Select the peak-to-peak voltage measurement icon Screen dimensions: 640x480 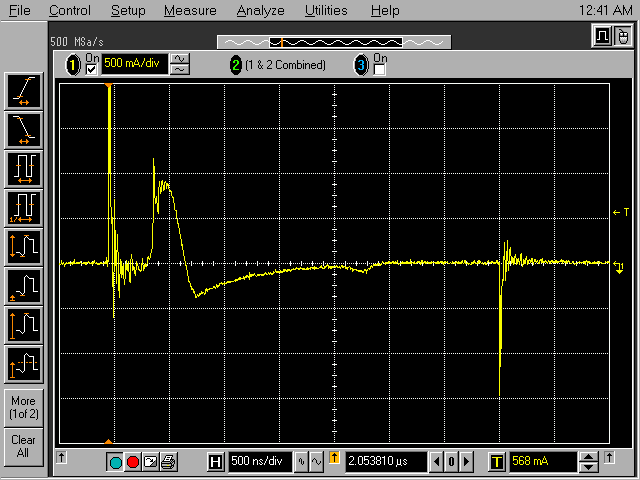[24, 247]
